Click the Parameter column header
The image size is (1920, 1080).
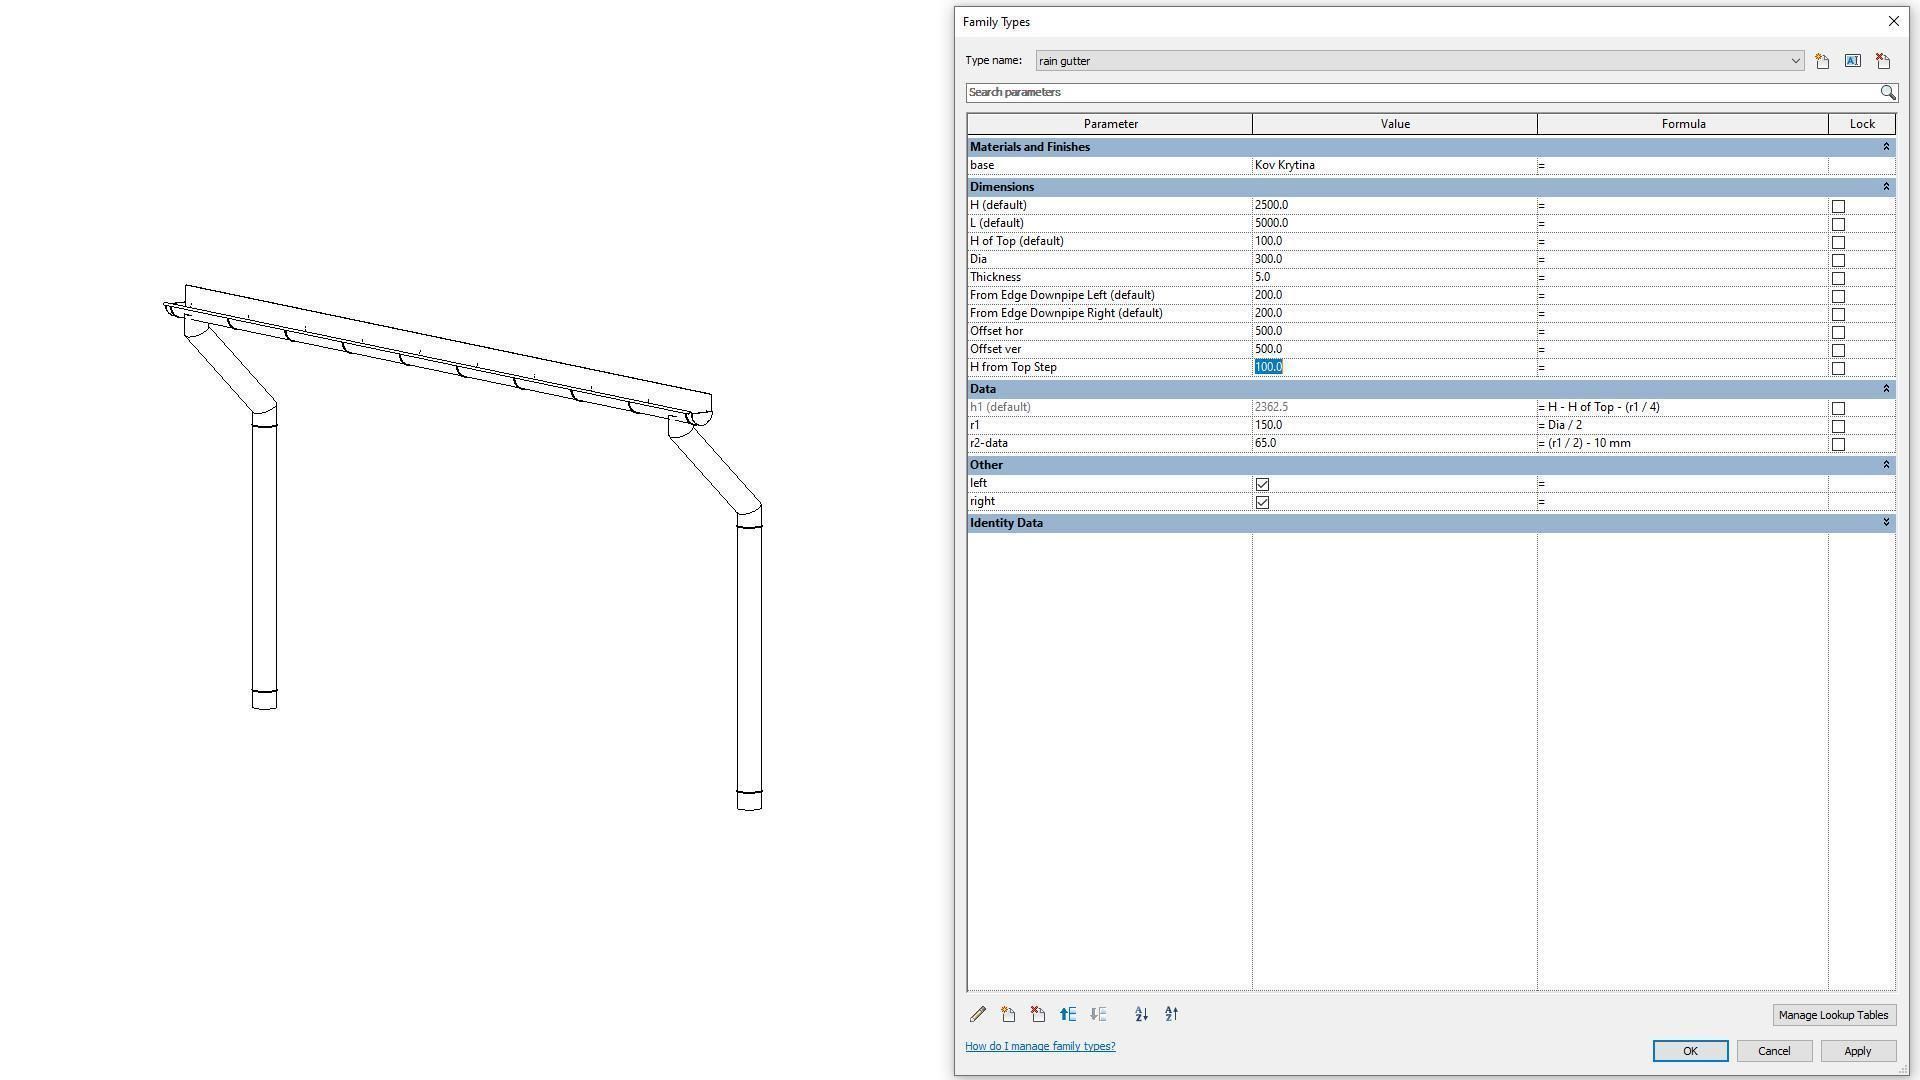(1110, 124)
